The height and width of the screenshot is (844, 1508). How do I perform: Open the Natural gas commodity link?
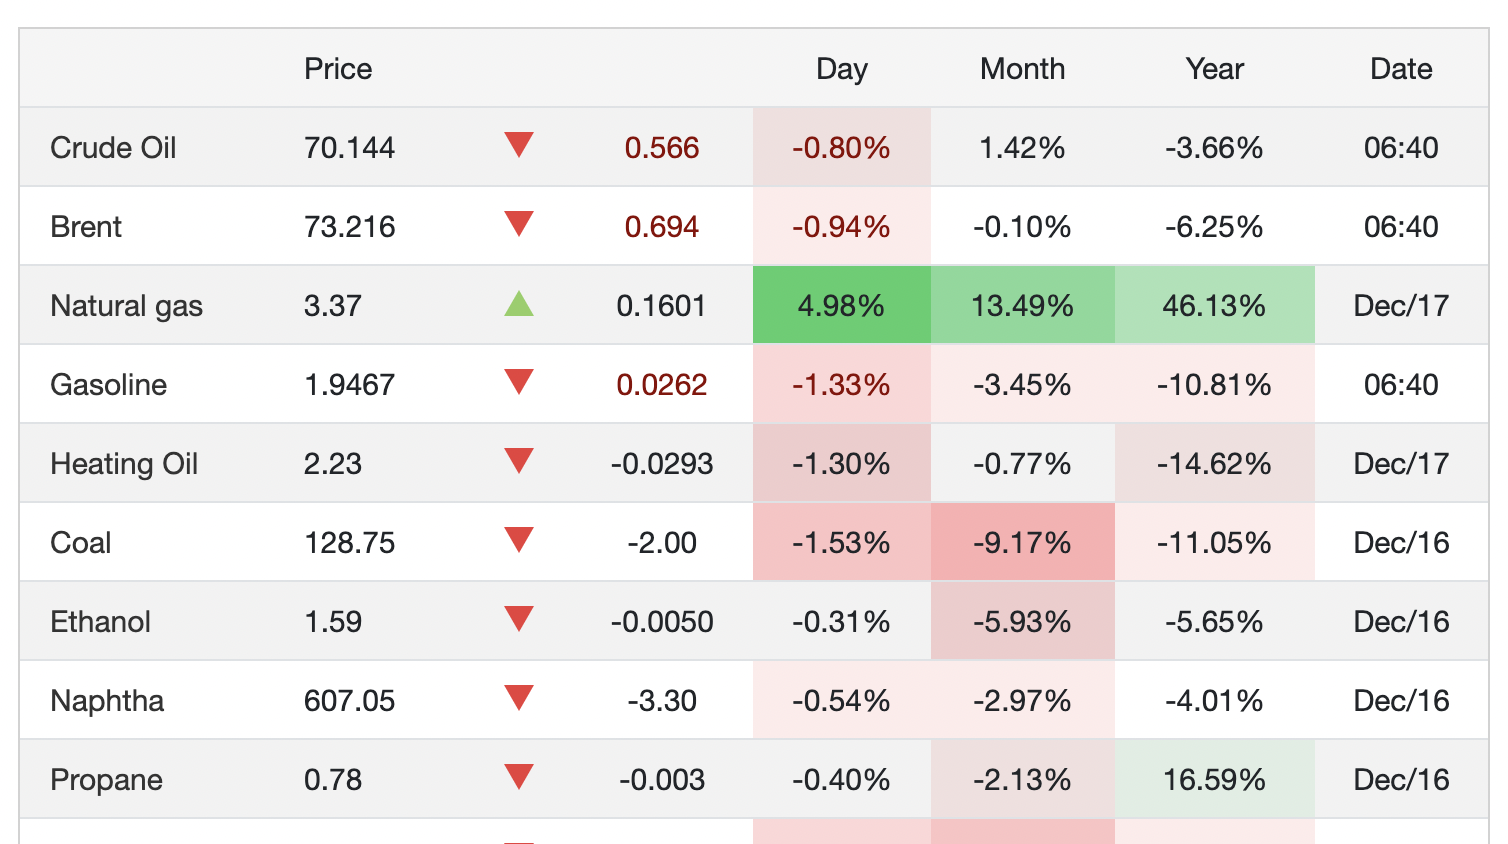127,306
